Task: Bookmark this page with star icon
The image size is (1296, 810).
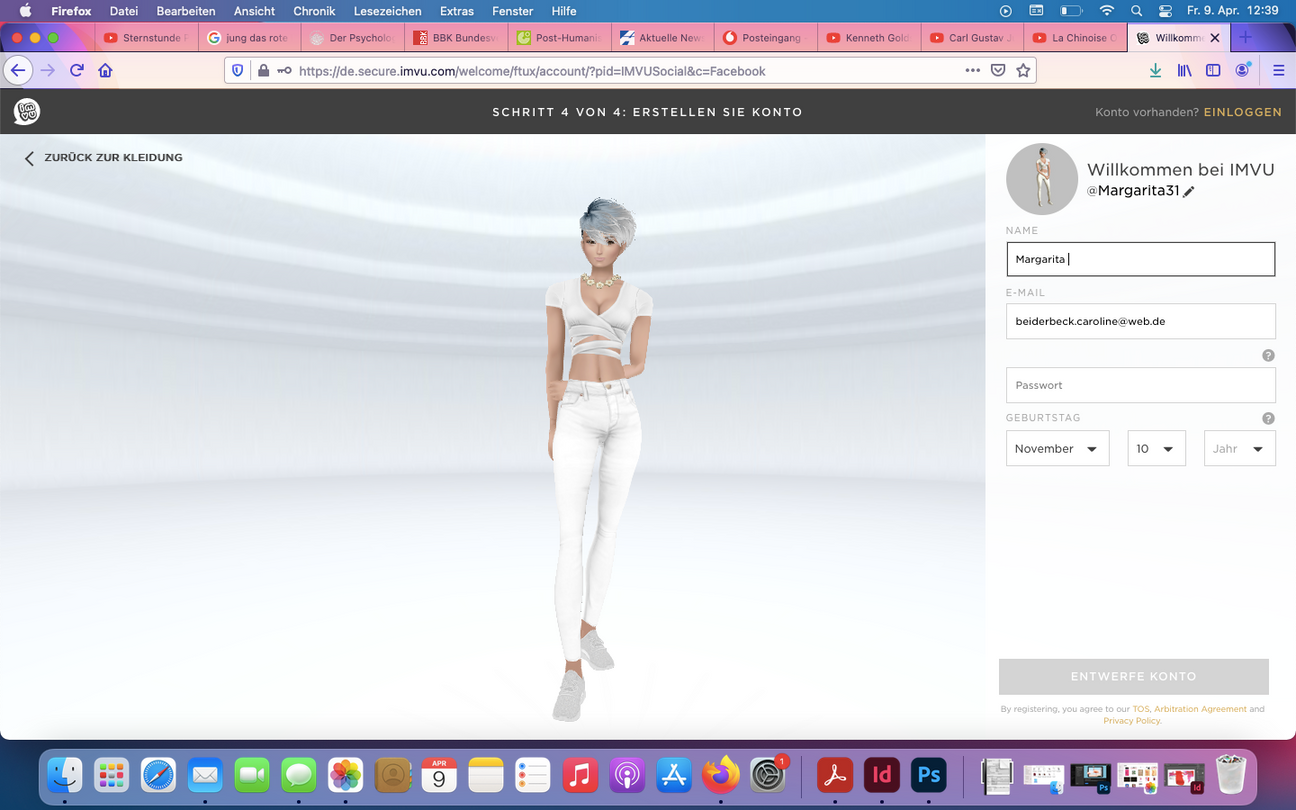Action: click(1023, 71)
